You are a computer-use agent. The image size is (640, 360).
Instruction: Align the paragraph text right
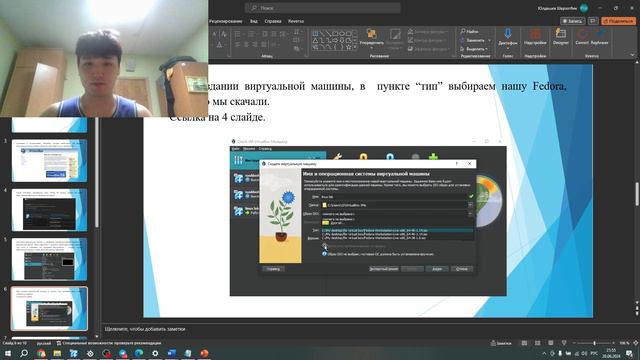pos(255,44)
